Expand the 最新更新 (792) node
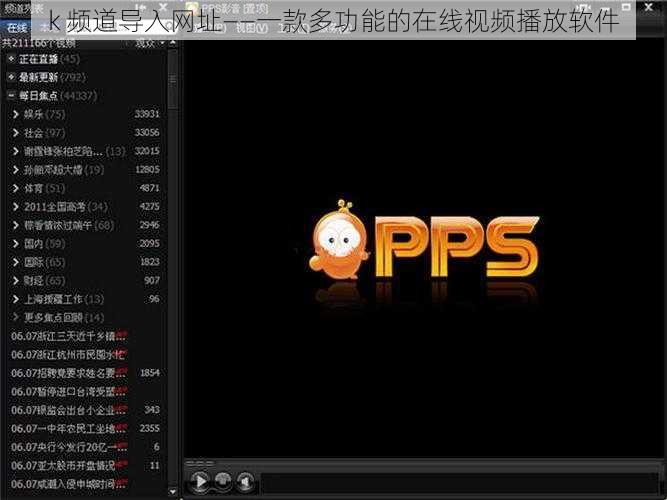 [11, 77]
